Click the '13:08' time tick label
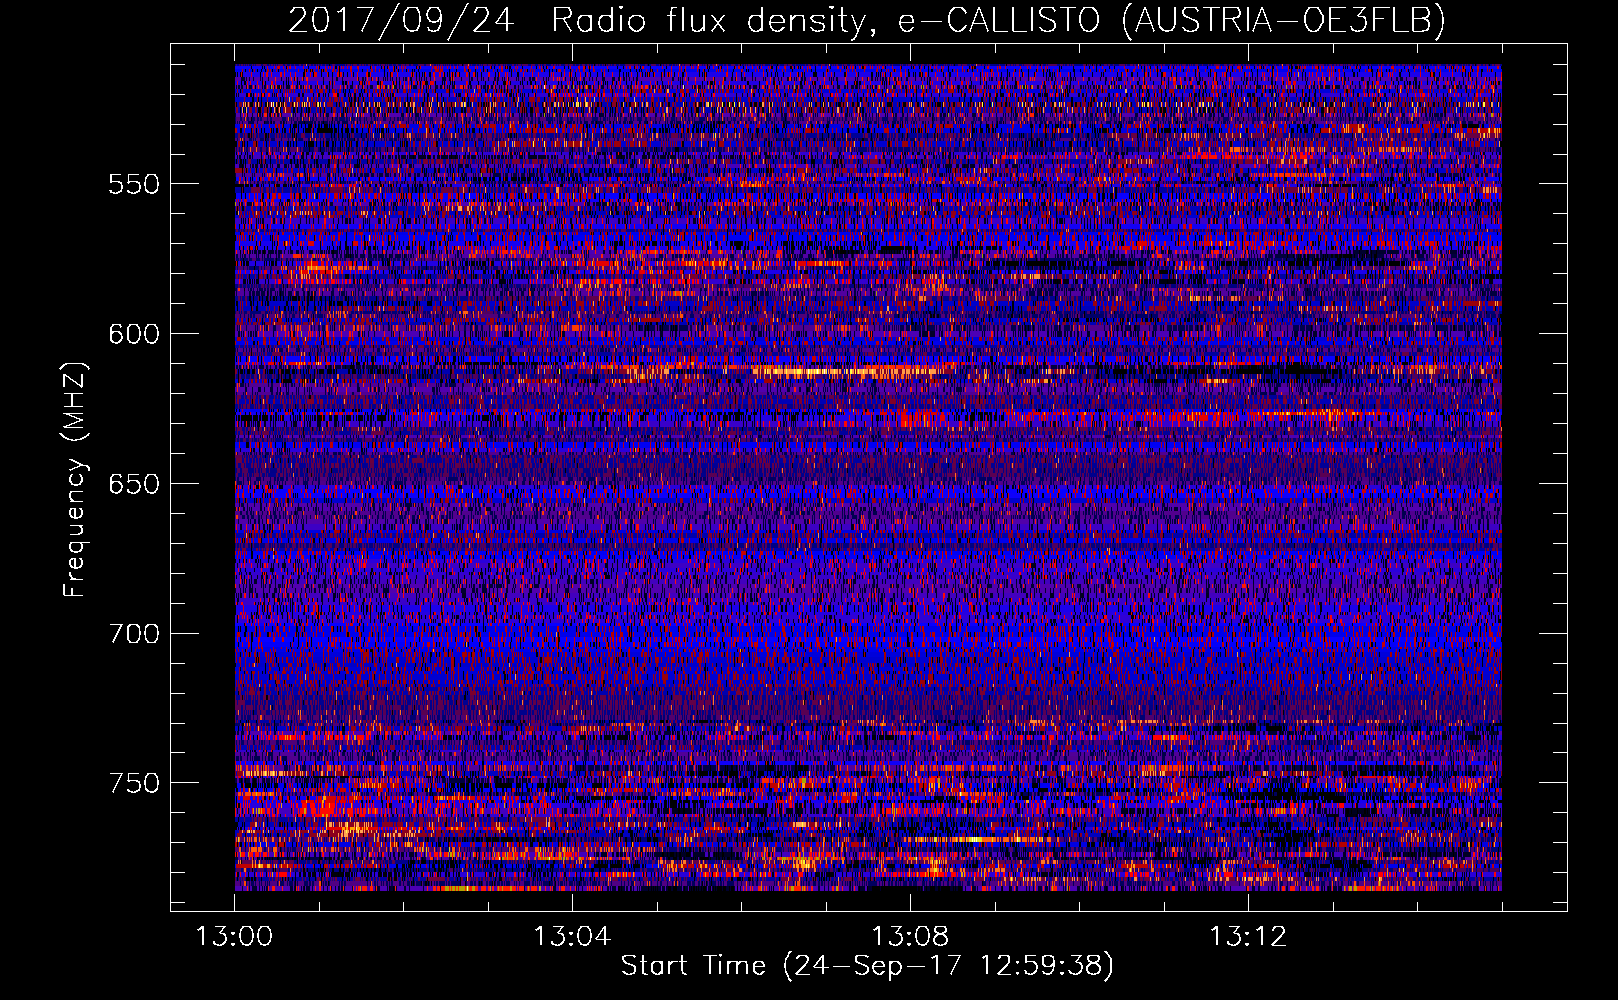The height and width of the screenshot is (1000, 1618). tap(910, 937)
